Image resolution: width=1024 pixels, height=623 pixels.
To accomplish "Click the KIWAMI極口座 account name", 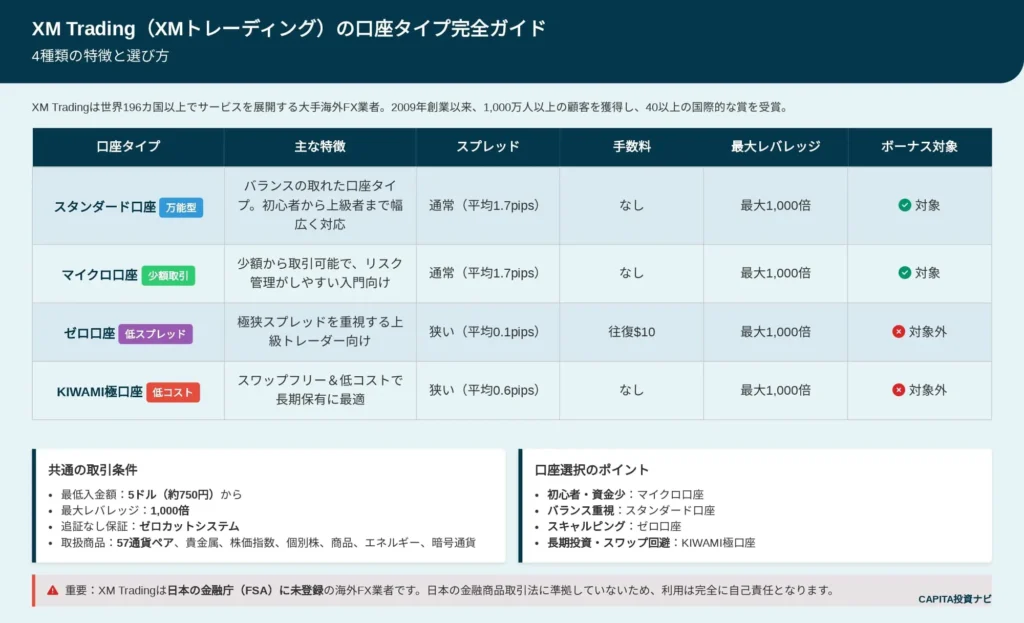I will [x=99, y=392].
